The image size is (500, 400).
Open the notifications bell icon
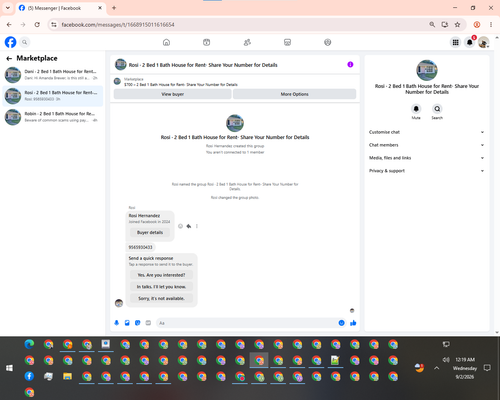pyautogui.click(x=470, y=42)
